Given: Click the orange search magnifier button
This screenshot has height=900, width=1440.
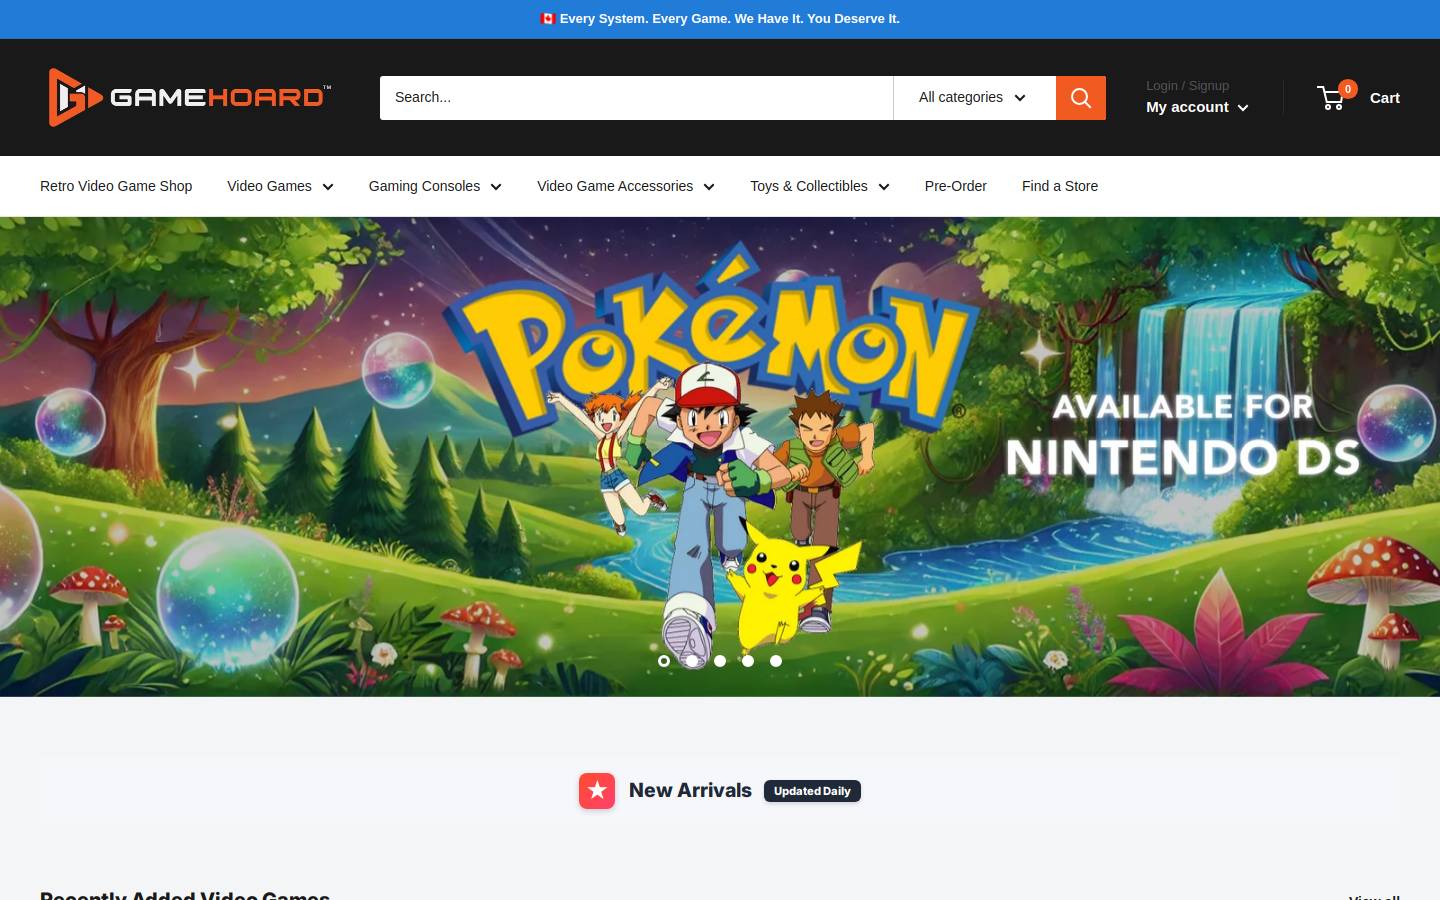Looking at the screenshot, I should coord(1081,98).
